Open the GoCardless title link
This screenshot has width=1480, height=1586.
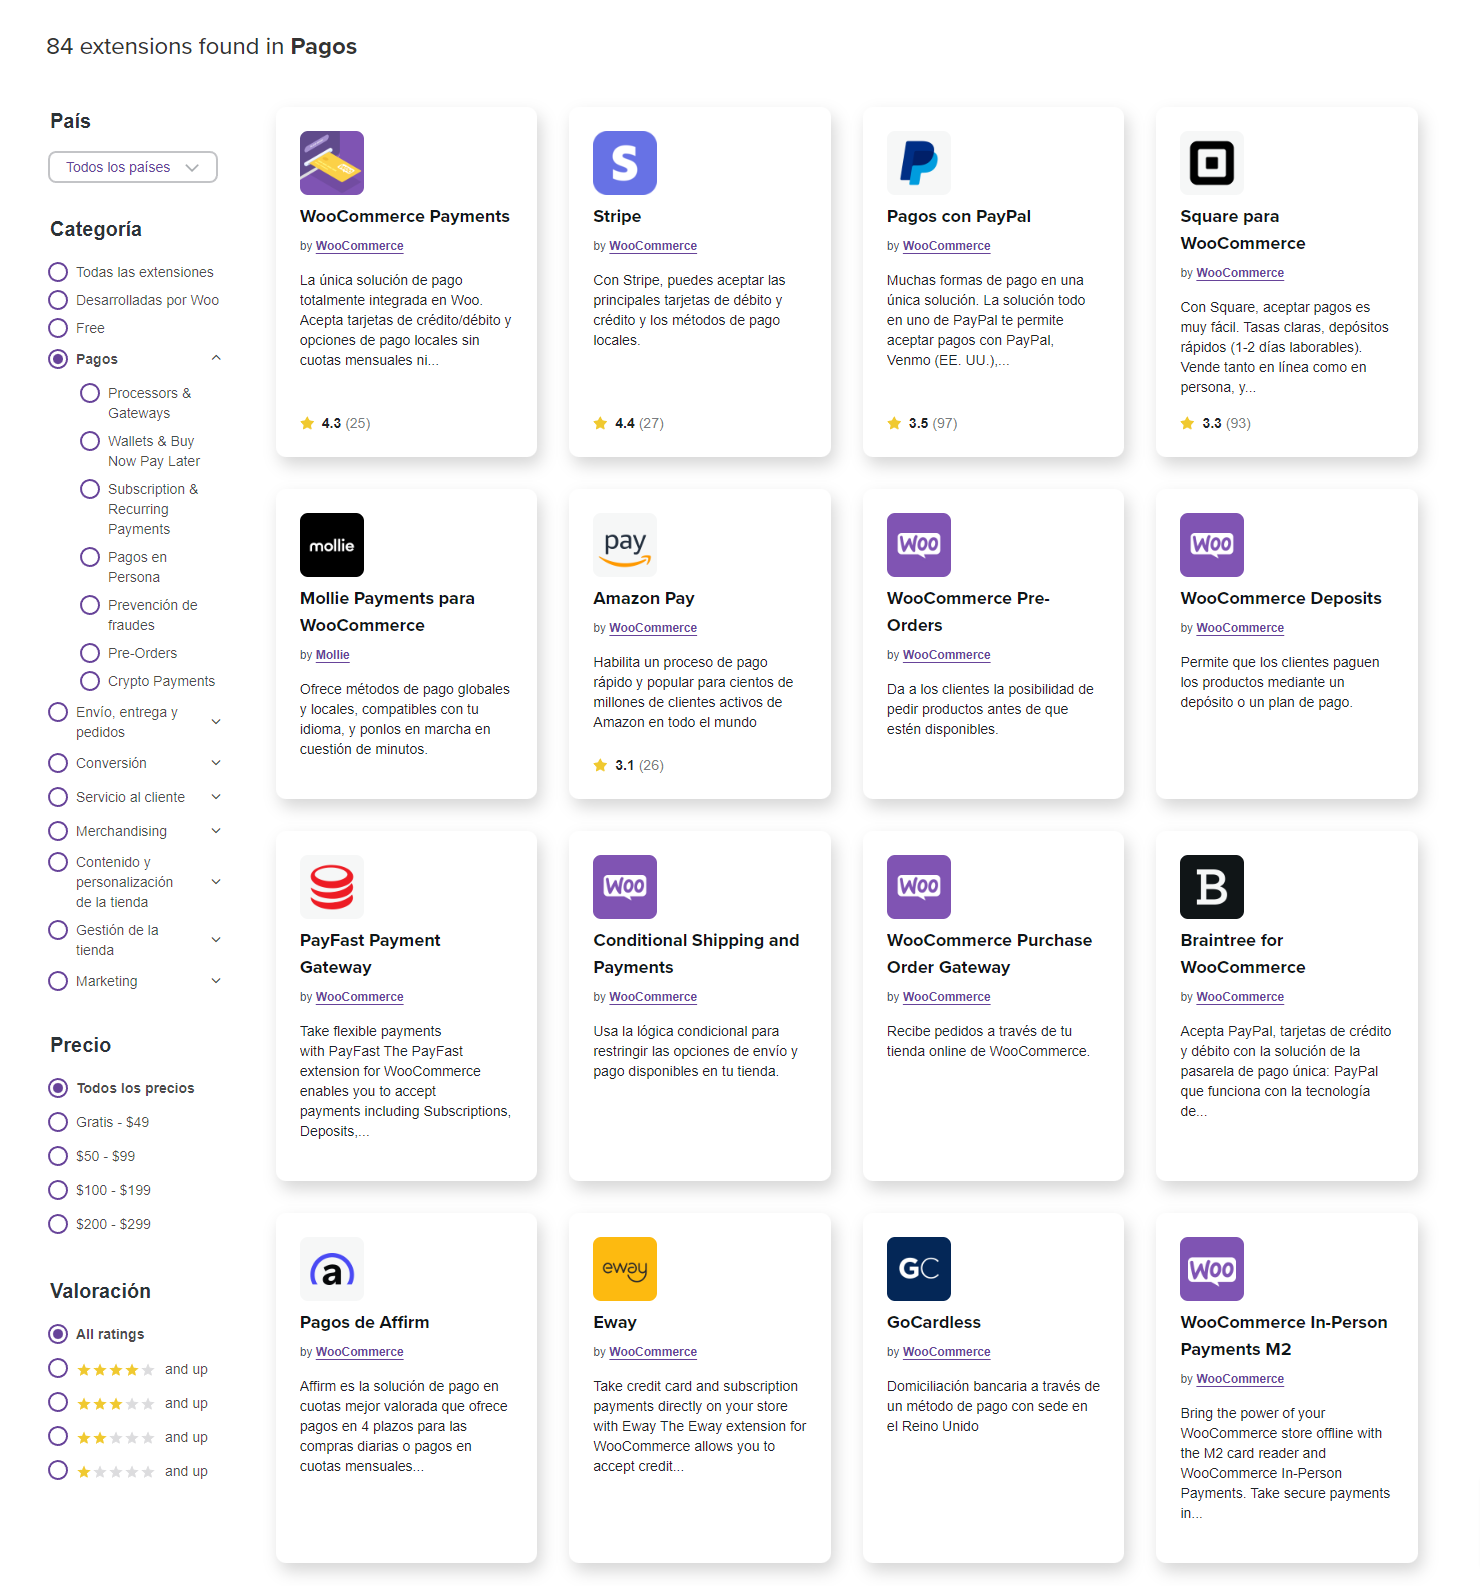point(934,1322)
